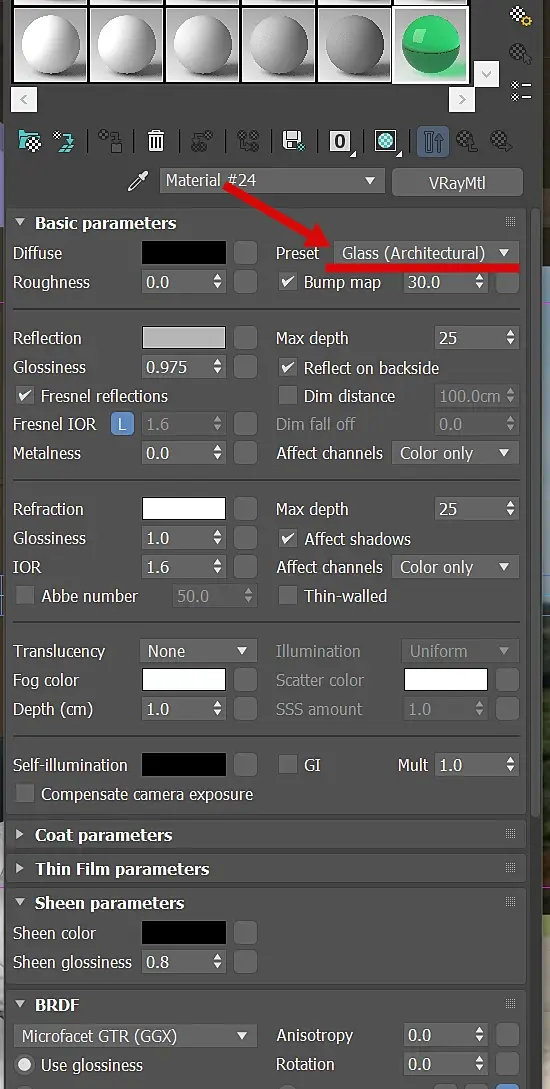The width and height of the screenshot is (550, 1089).
Task: Toggle Show Shaded Material in Viewport icon
Action: coord(385,142)
